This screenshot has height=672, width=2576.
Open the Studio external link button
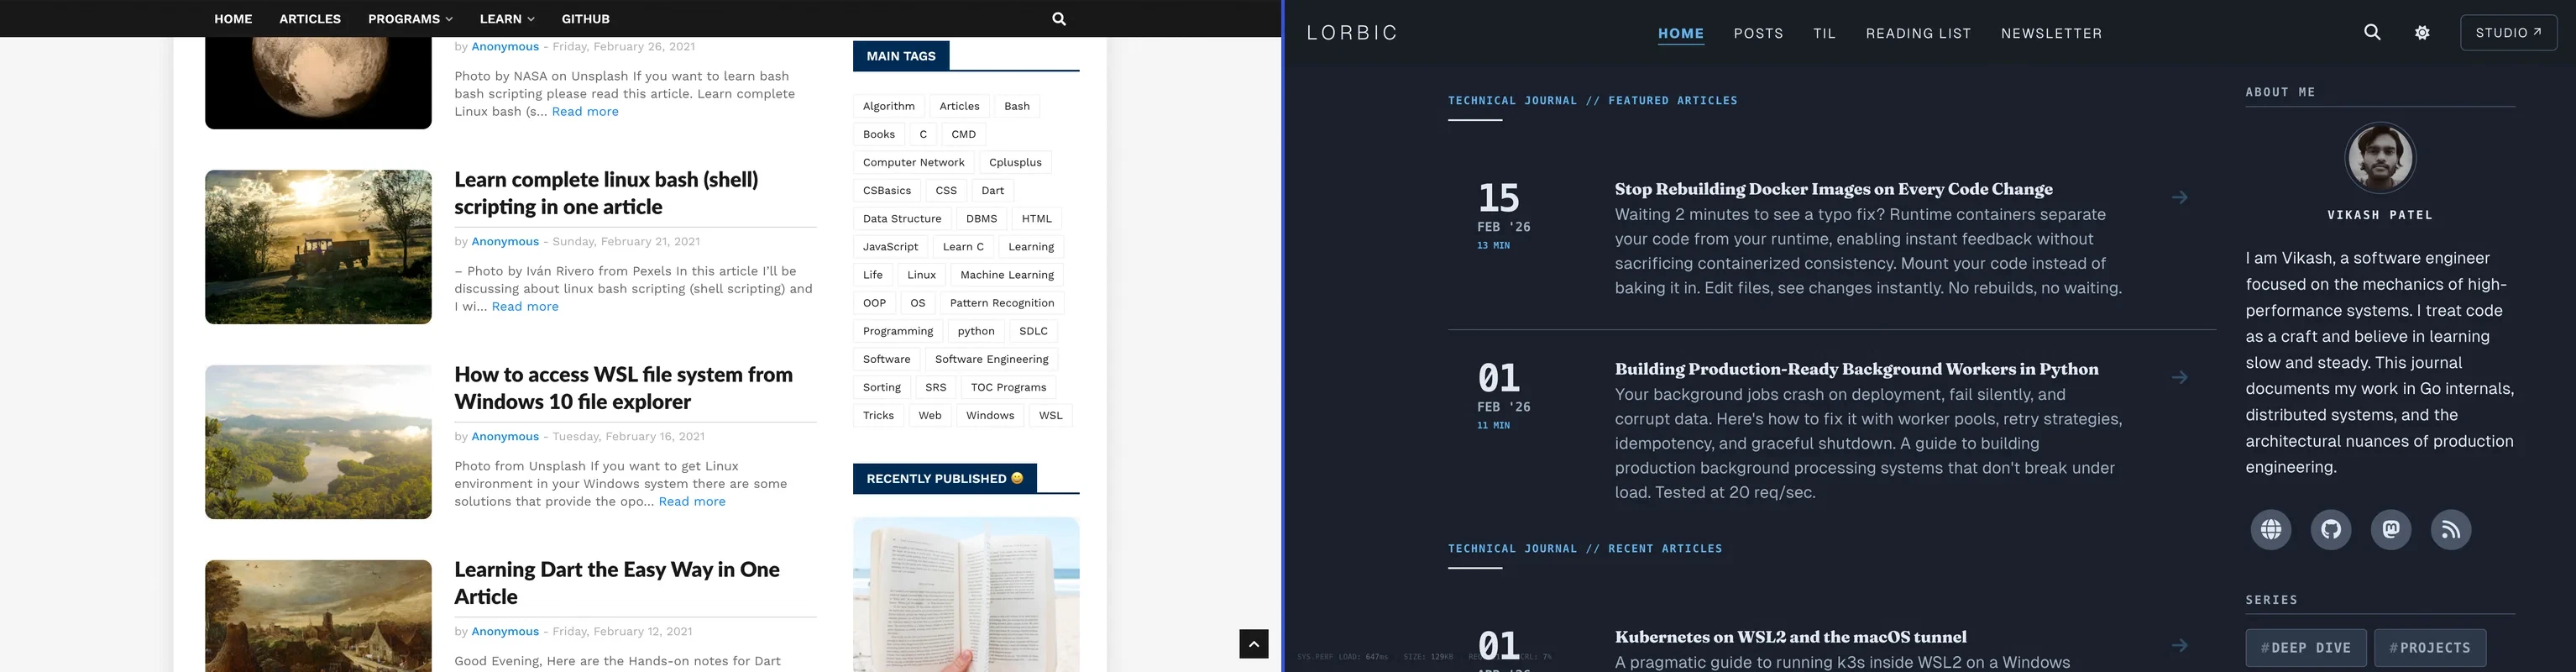click(x=2508, y=33)
